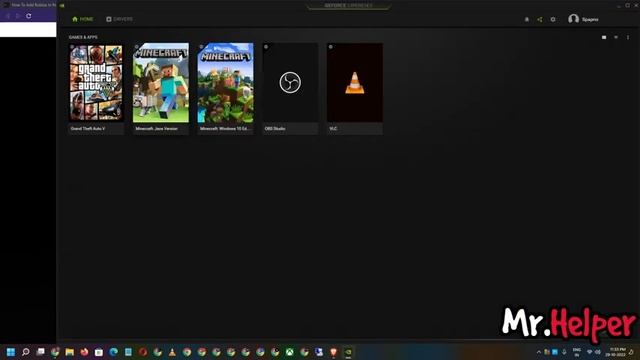Open the notification bell in taskbar corner
The width and height of the screenshot is (640, 360).
tap(631, 352)
